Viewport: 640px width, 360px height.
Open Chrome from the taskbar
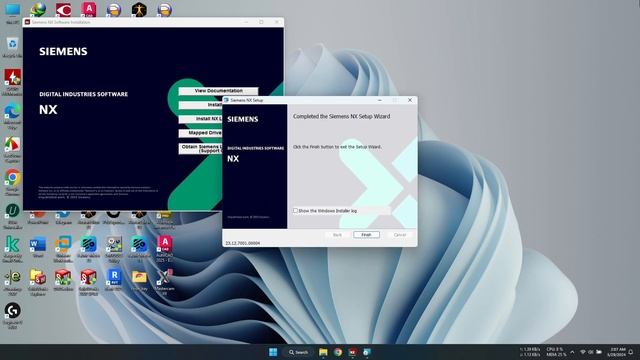click(338, 352)
